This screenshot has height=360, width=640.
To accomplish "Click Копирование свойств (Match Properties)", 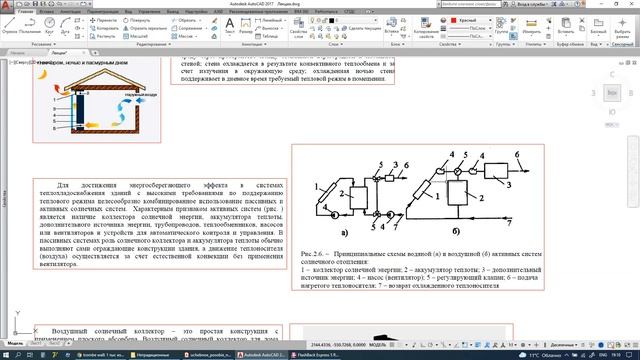I will [x=426, y=27].
